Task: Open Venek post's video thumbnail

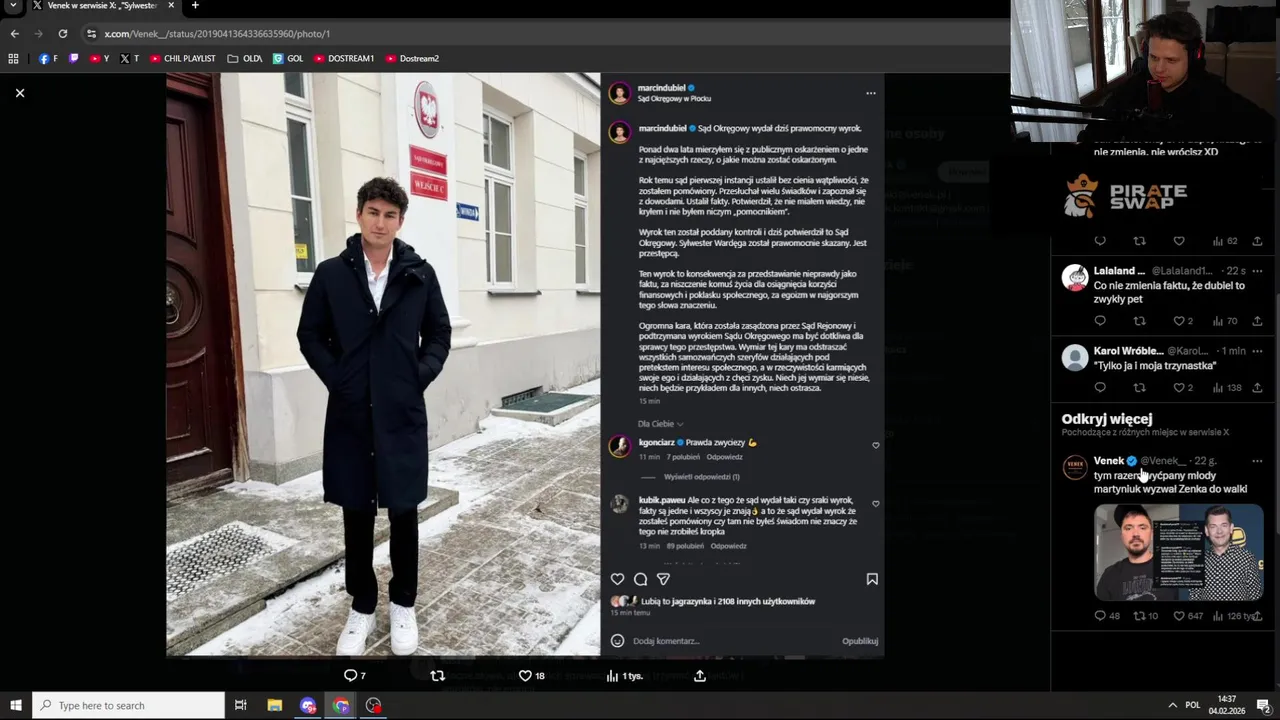Action: coord(1179,552)
